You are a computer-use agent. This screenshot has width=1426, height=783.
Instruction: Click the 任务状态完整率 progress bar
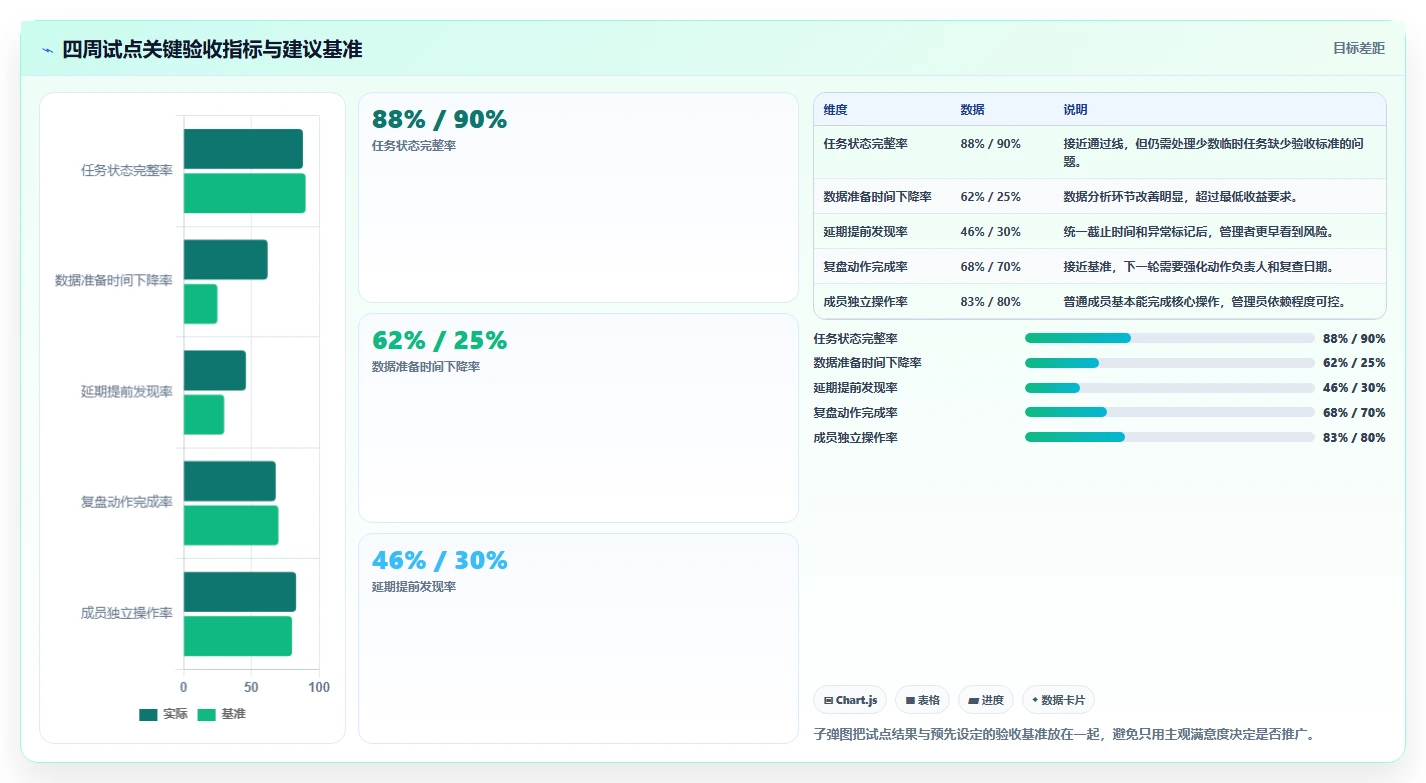(1169, 338)
